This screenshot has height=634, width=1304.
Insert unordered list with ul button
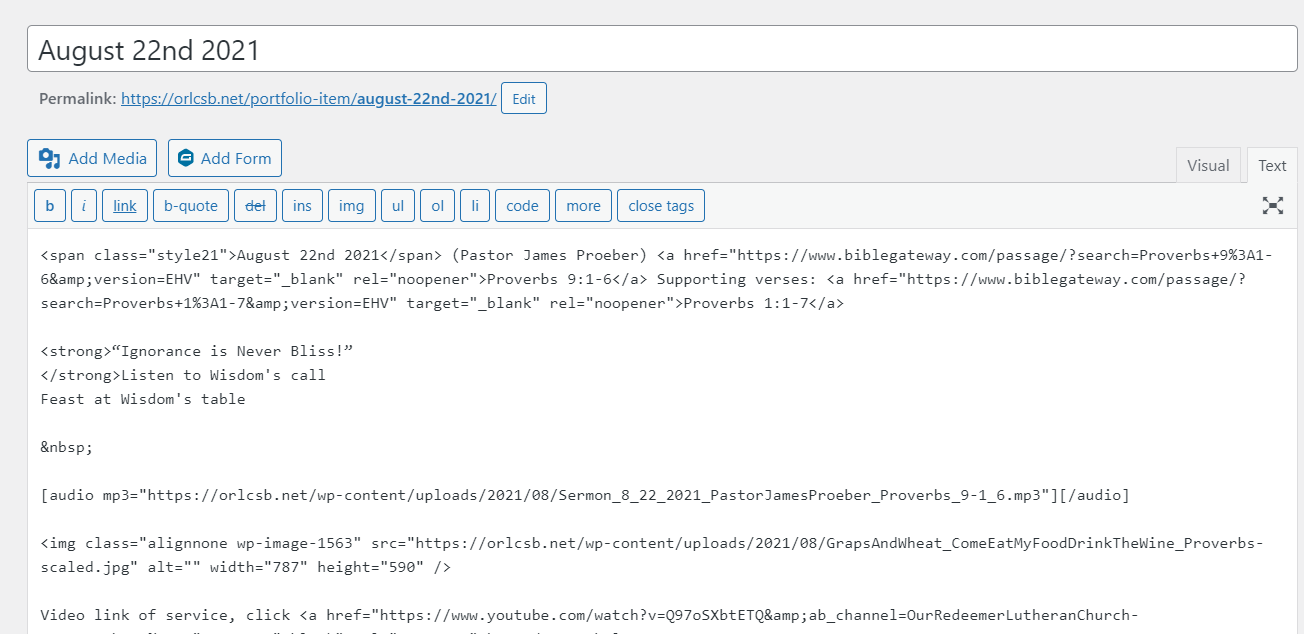point(397,206)
